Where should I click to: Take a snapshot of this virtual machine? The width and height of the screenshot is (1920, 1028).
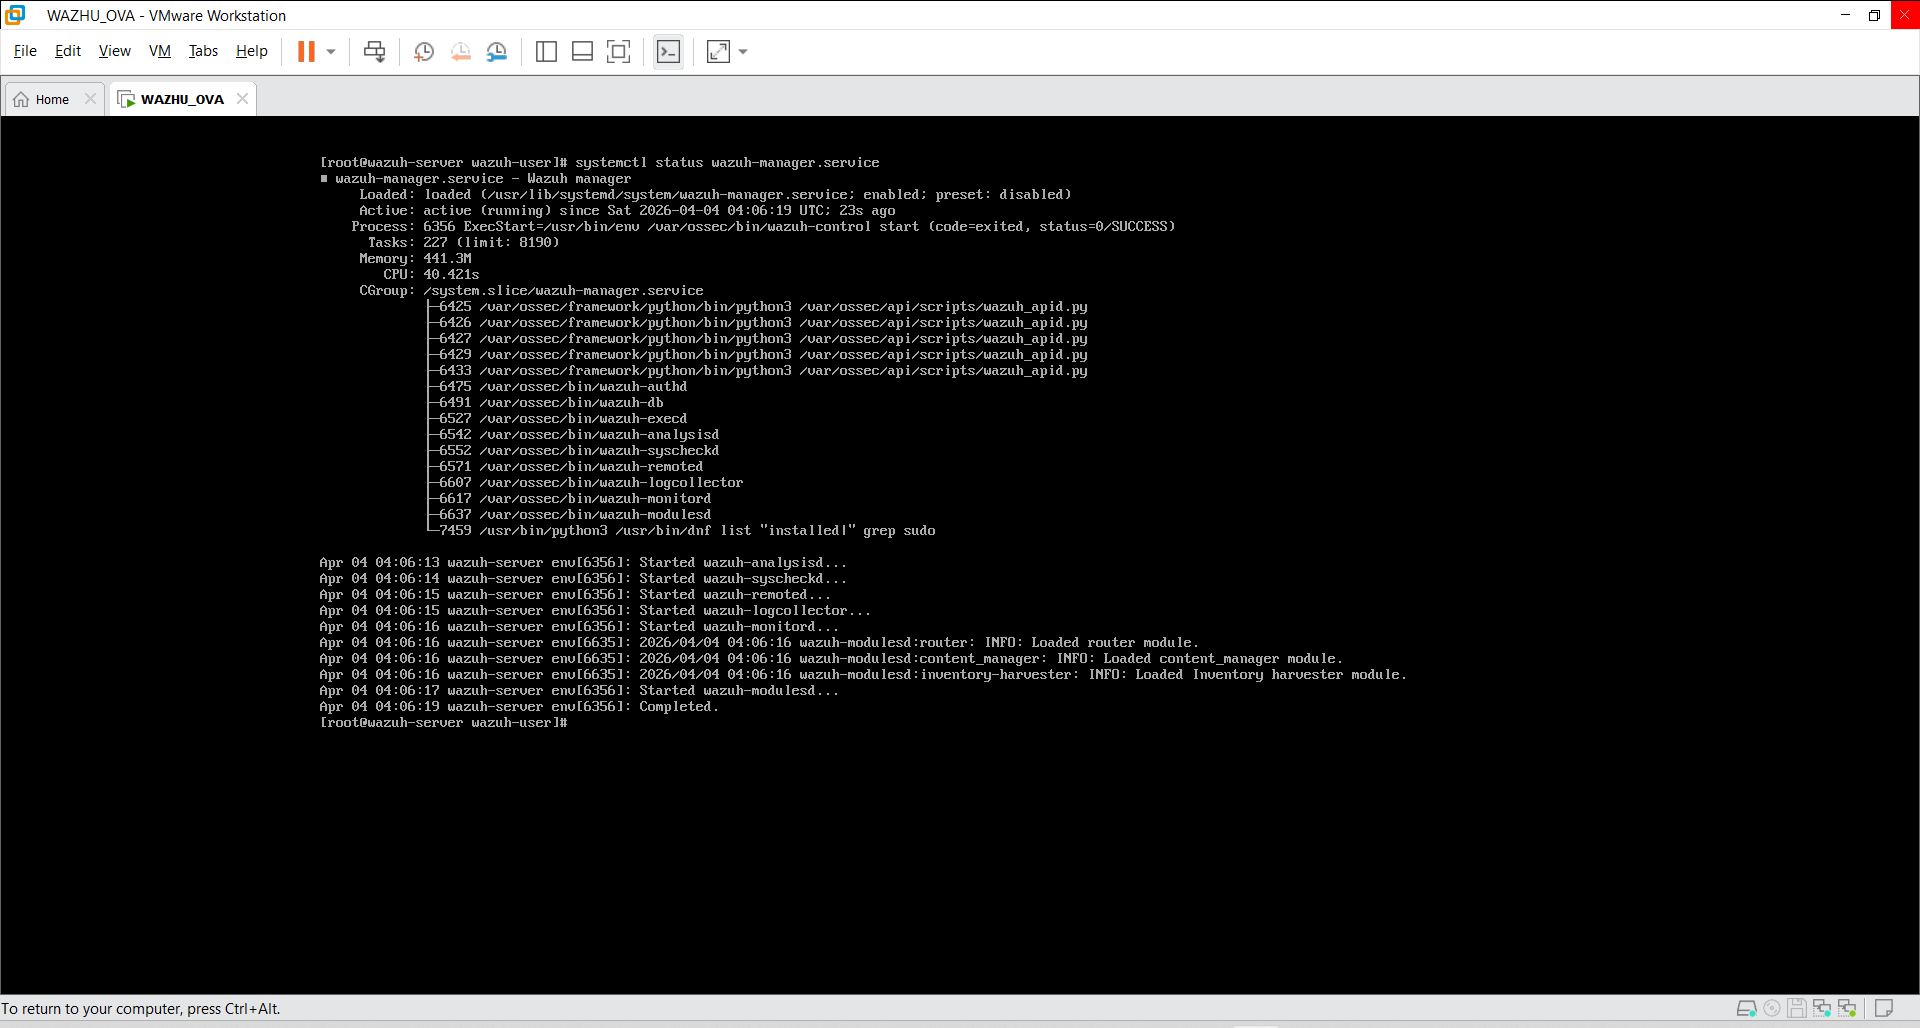pos(424,52)
